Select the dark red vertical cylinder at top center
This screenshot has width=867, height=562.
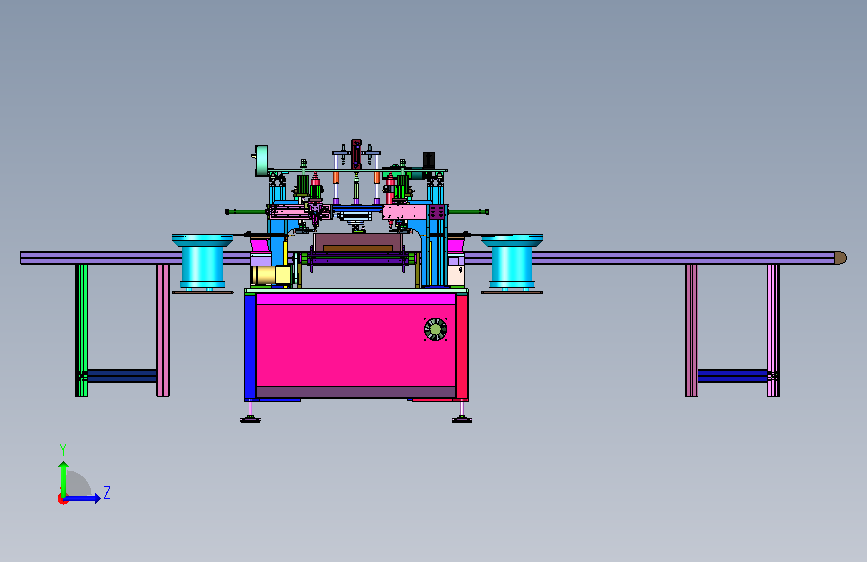pyautogui.click(x=356, y=154)
